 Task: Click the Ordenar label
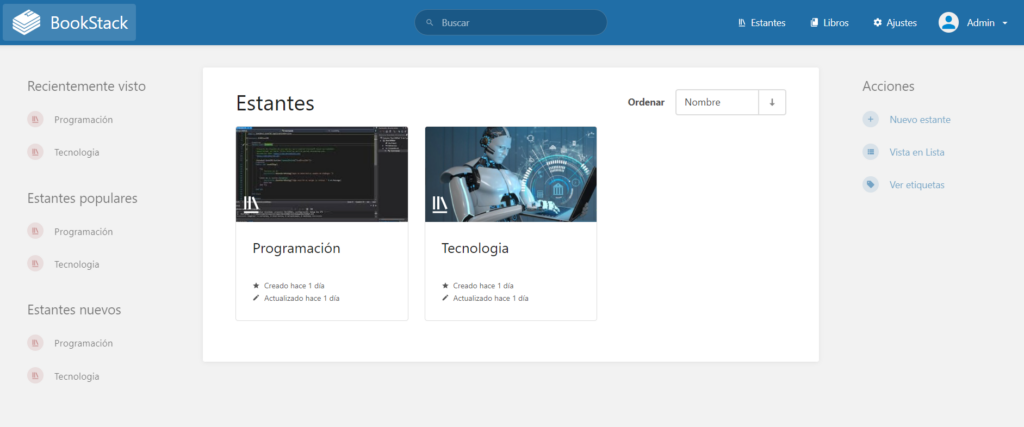point(646,103)
